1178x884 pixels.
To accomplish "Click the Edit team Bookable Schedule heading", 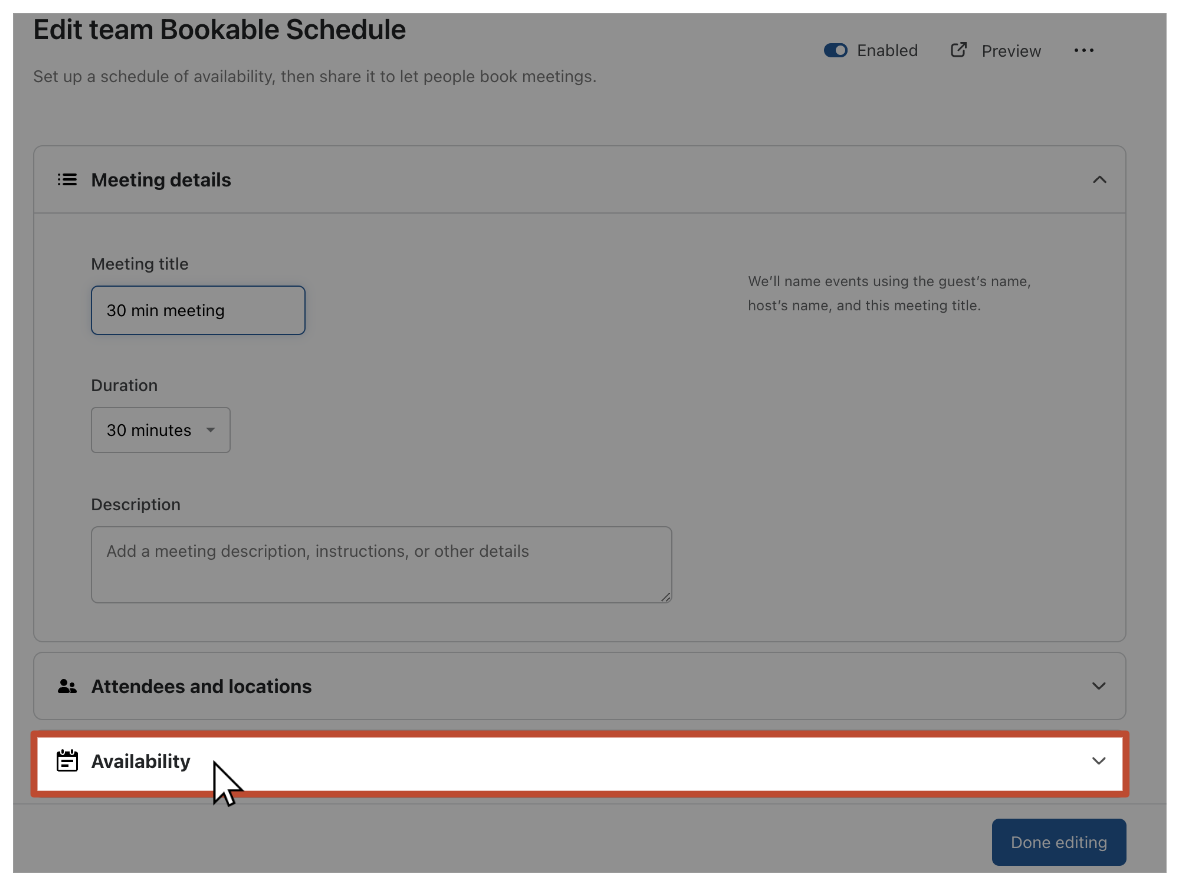I will tap(219, 30).
